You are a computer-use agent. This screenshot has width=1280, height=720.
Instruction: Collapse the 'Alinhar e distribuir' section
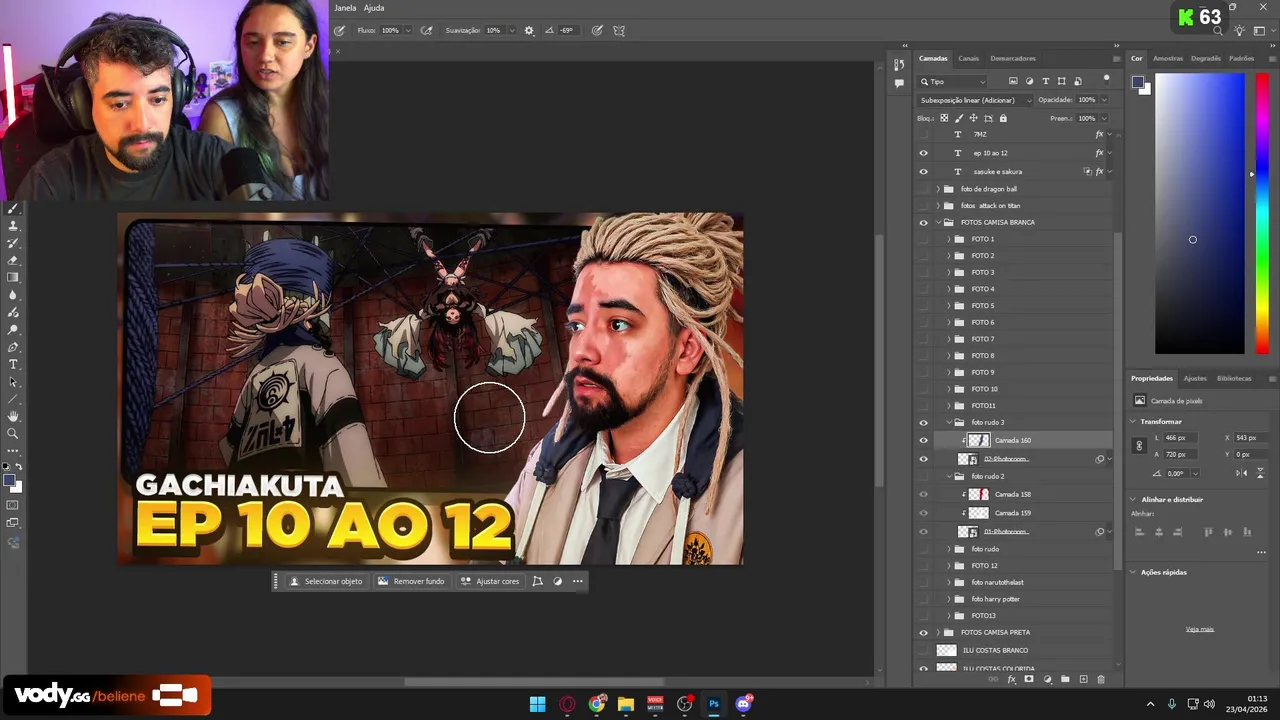pos(1133,499)
